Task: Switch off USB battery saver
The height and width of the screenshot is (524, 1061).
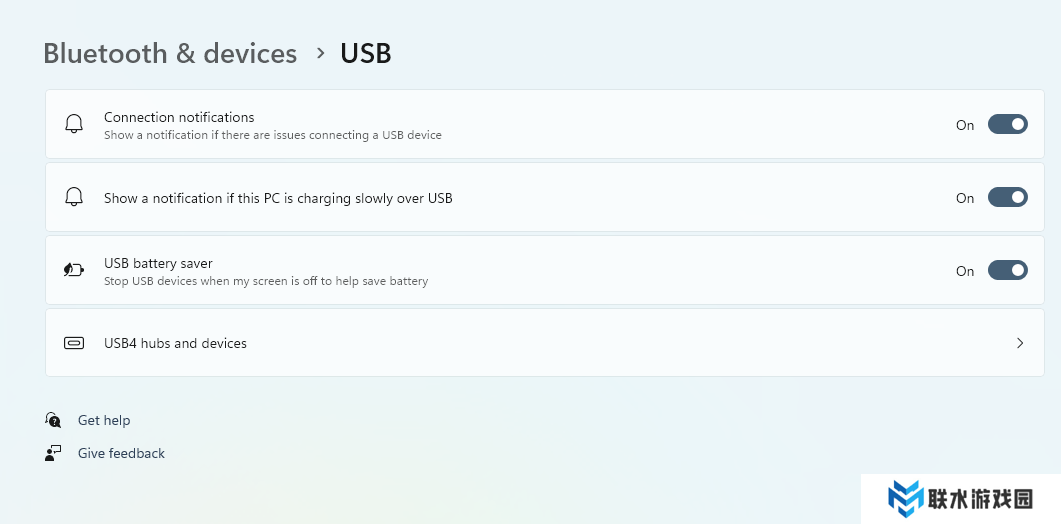Action: (x=1007, y=270)
